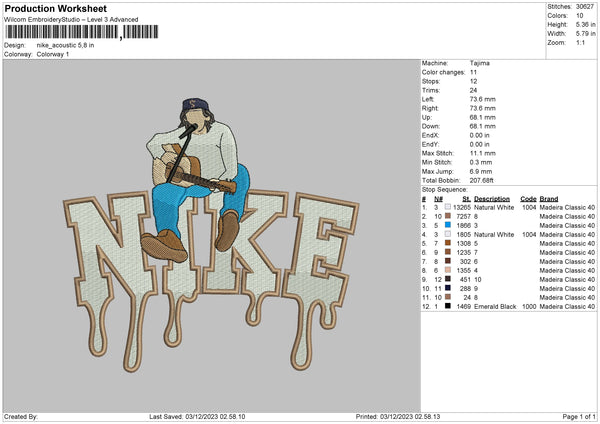Click the 'Down:' label

(431, 126)
